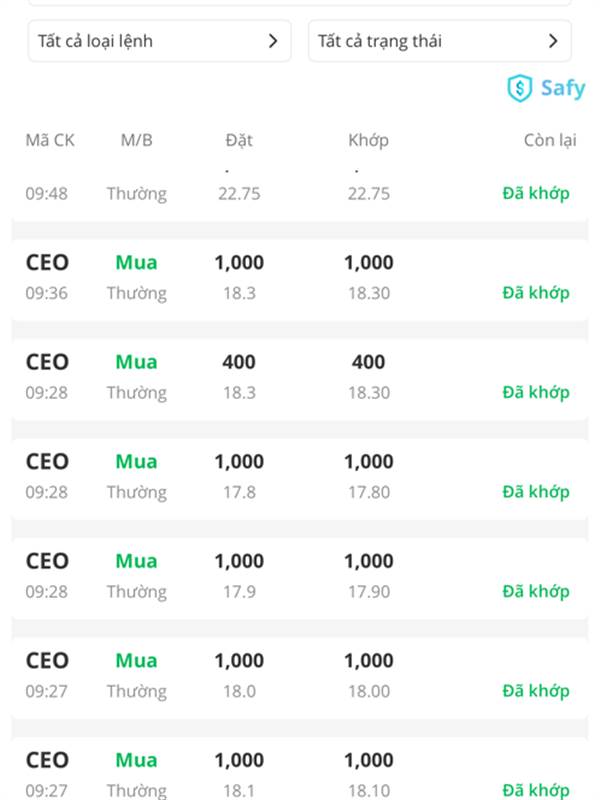Image resolution: width=600 pixels, height=800 pixels.
Task: Click the chevron arrow beside 'Tất cả loại lệnh'
Action: click(273, 41)
